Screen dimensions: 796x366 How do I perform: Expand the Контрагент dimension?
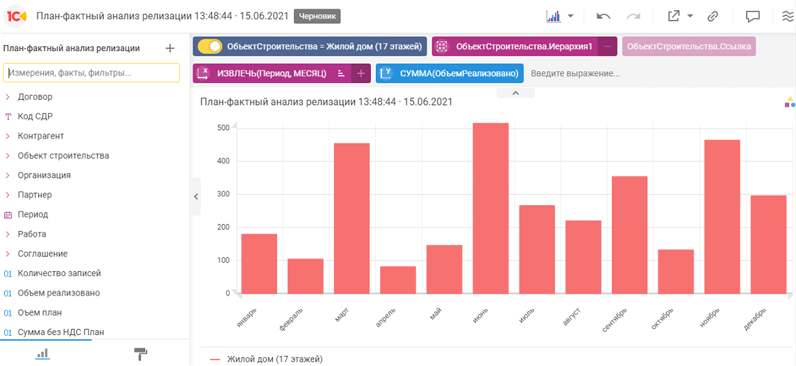click(8, 136)
